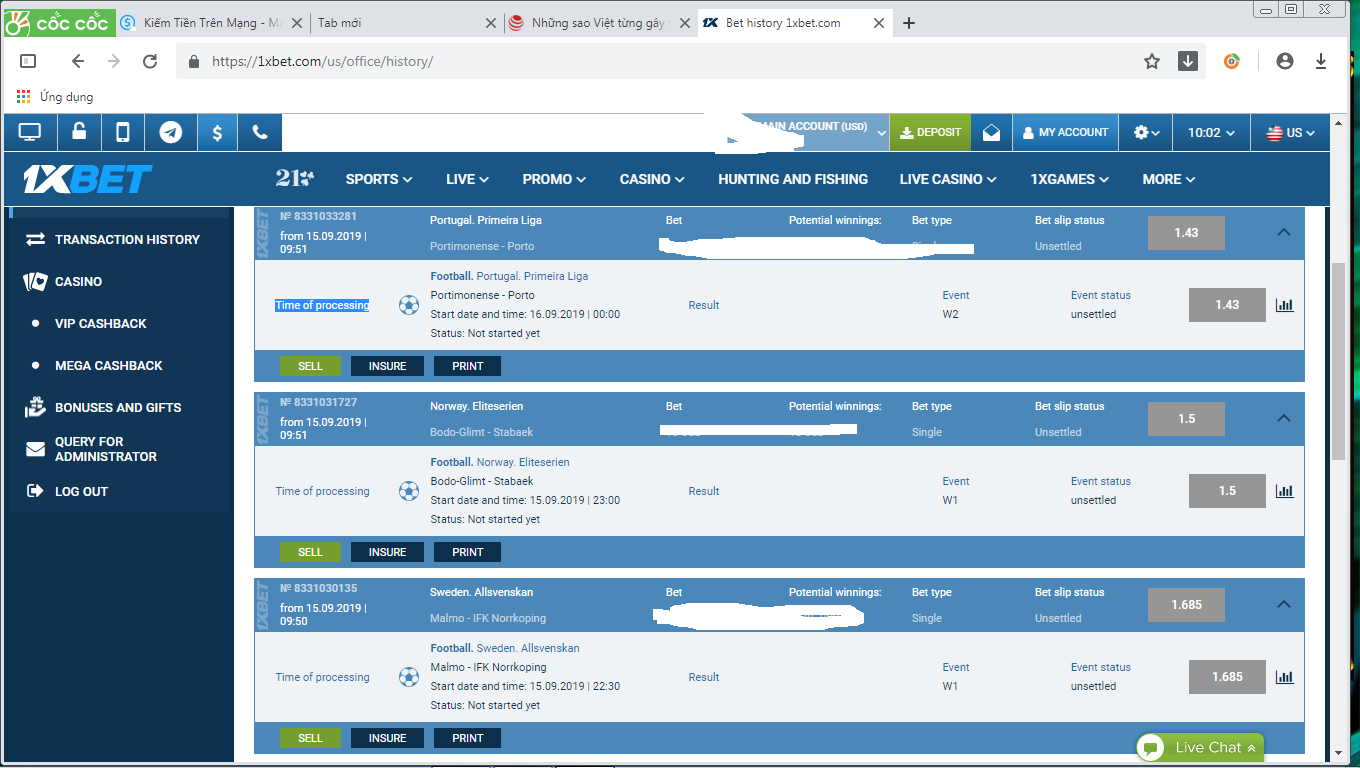Reload the current page

pos(150,61)
